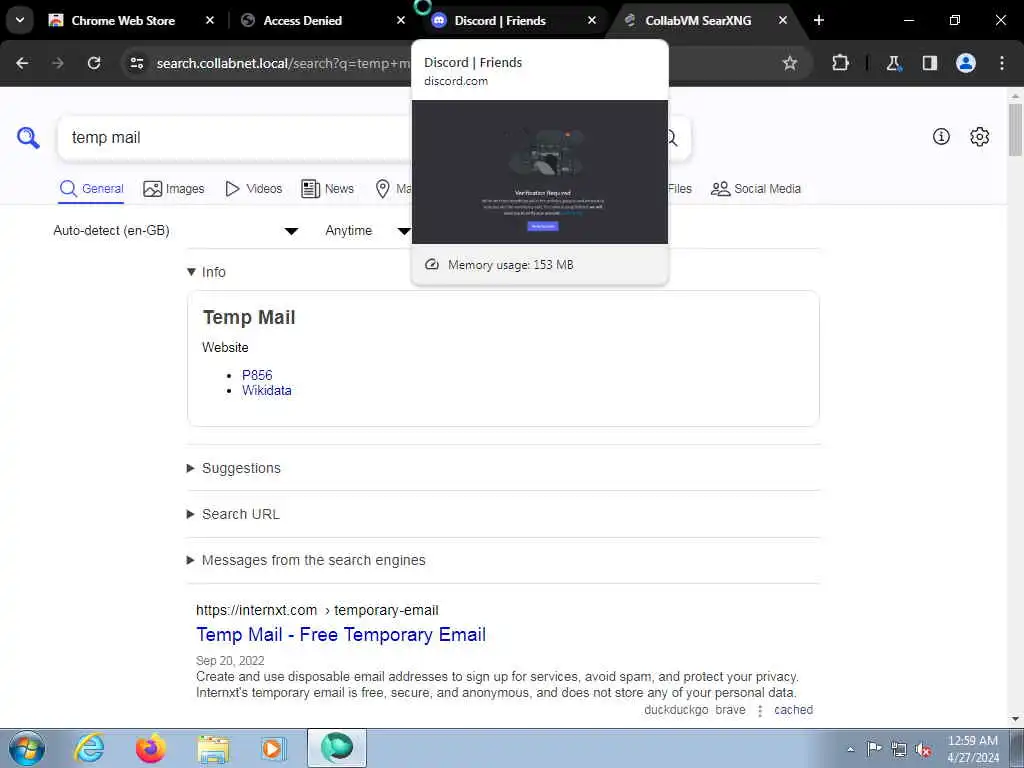1024x768 pixels.
Task: Close the Chrome Web Store tab
Action: pyautogui.click(x=210, y=20)
